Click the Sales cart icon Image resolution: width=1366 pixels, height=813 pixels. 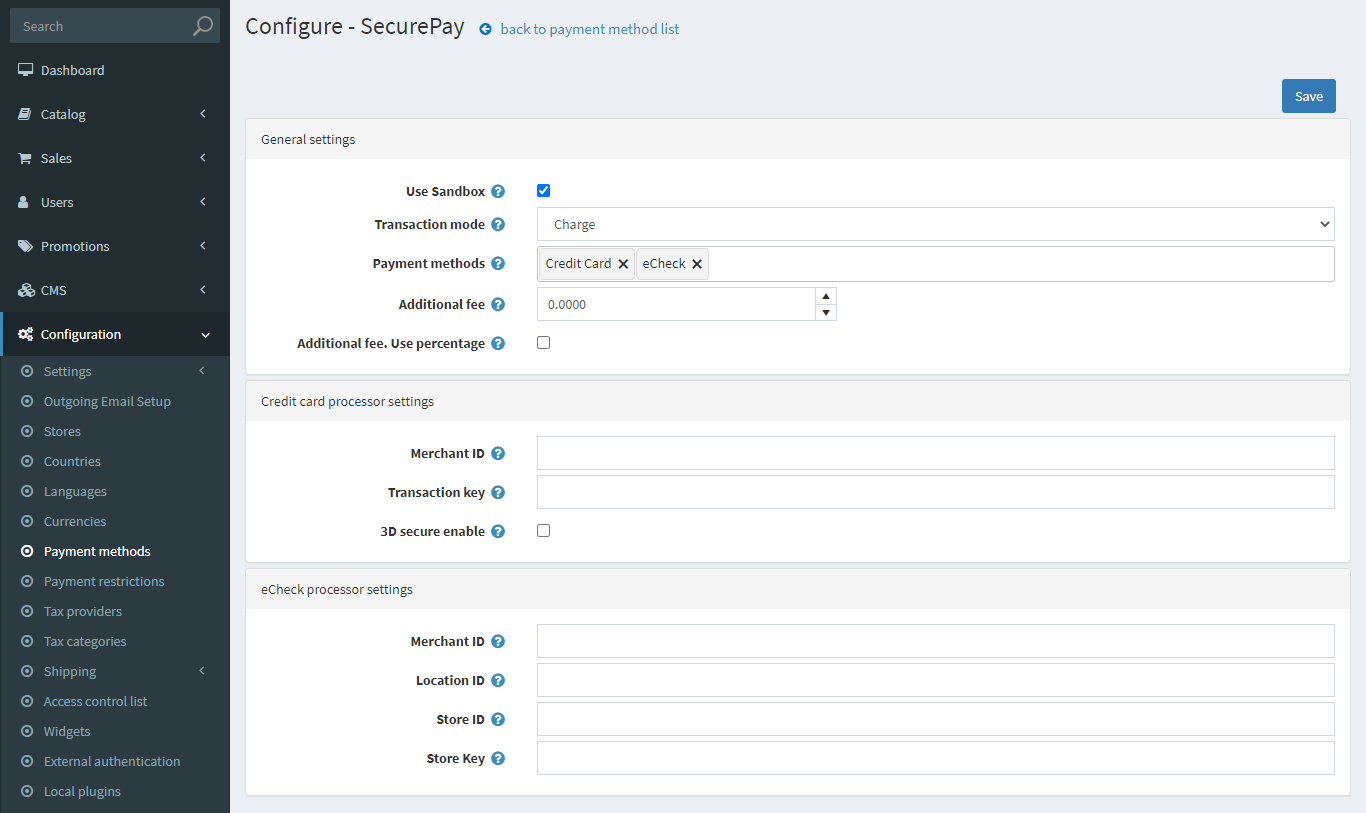tap(25, 158)
